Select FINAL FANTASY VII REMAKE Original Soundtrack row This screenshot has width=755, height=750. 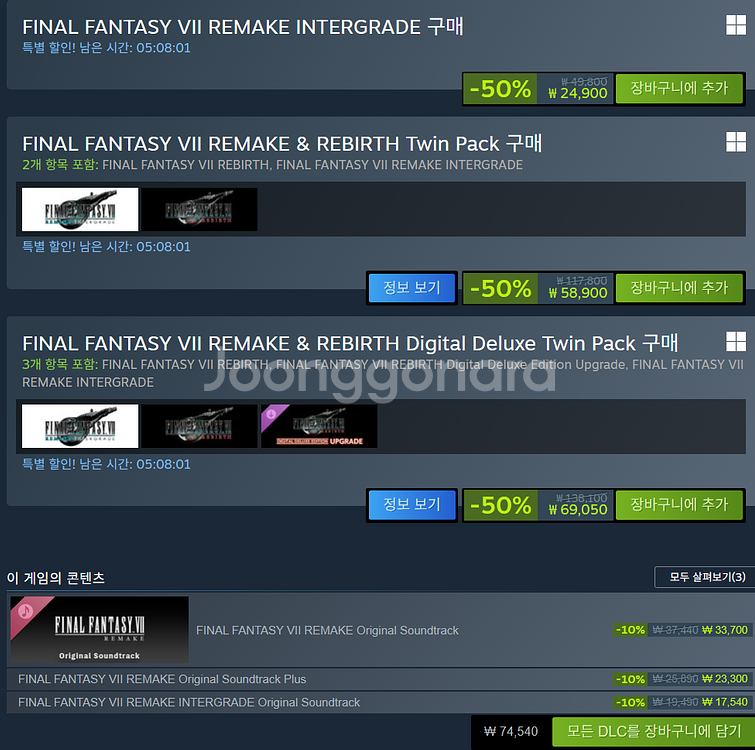380,630
